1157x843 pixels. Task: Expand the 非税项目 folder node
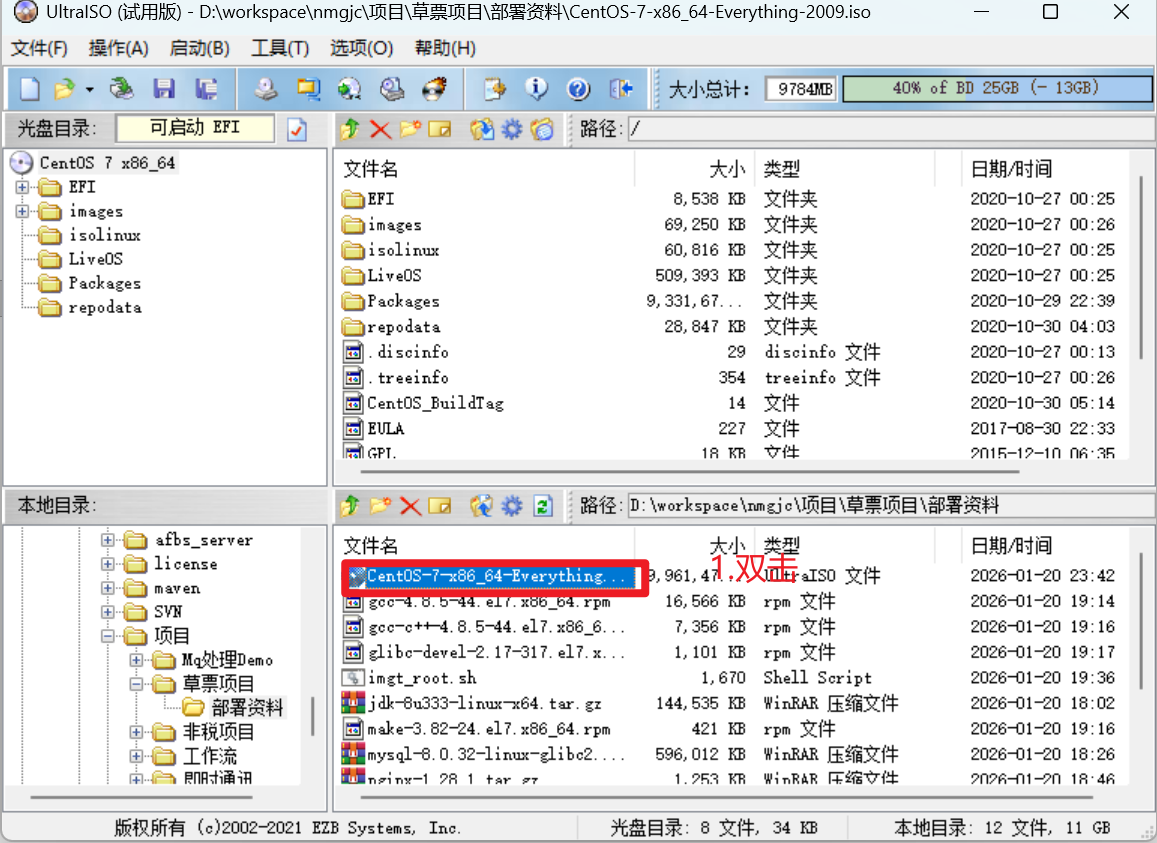[x=136, y=732]
